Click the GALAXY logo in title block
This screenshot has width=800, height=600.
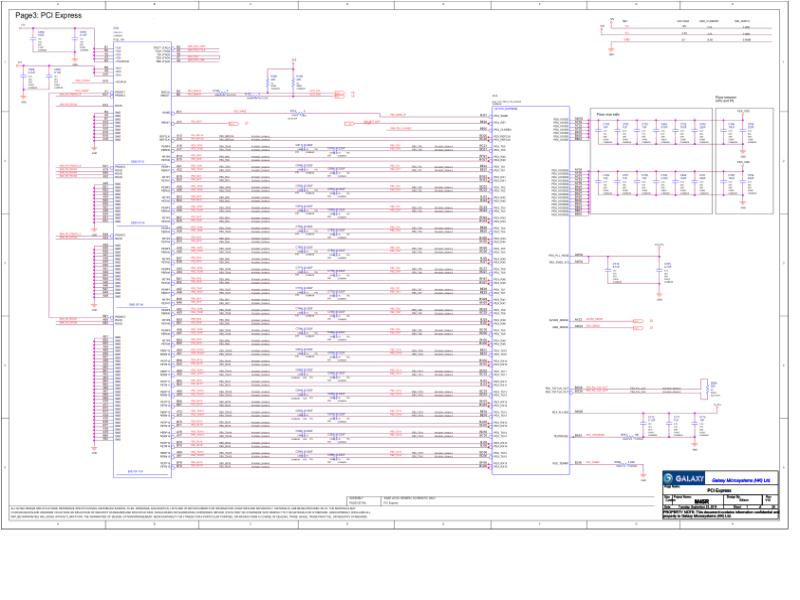tap(684, 479)
